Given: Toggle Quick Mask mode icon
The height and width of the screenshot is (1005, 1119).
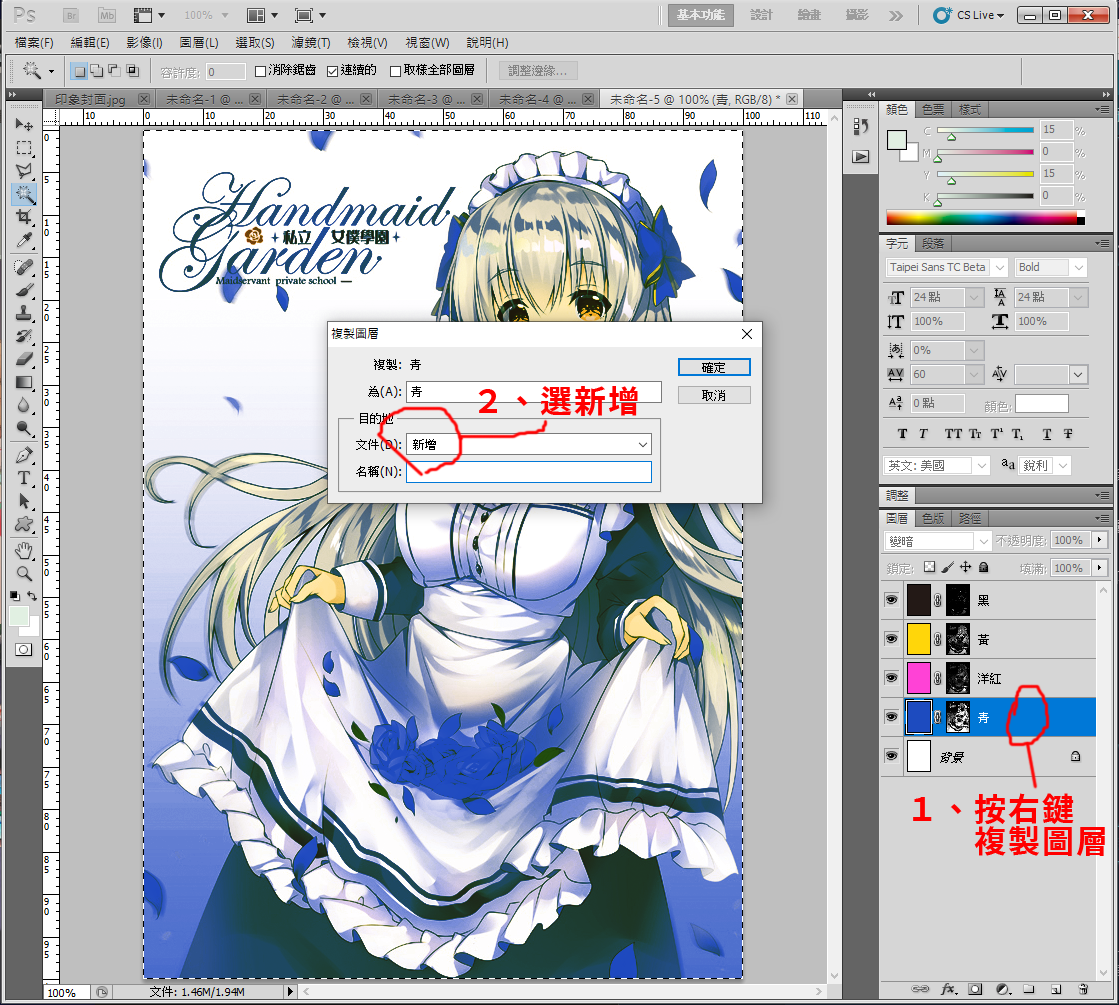Looking at the screenshot, I should pos(24,650).
